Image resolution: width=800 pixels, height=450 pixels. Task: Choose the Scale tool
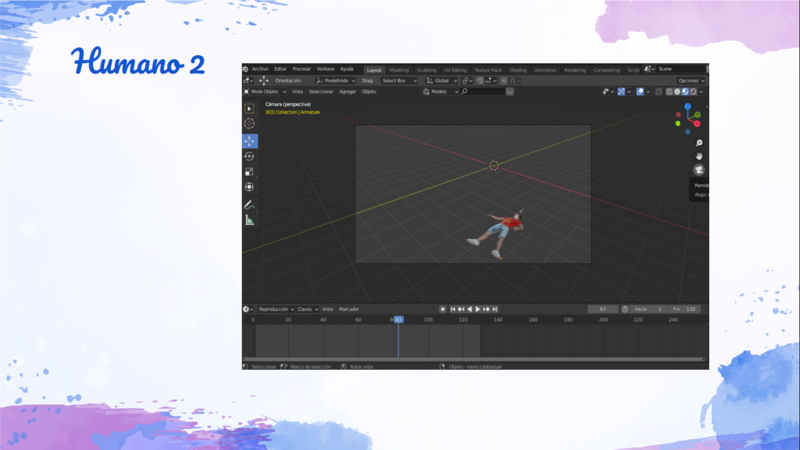pos(249,172)
